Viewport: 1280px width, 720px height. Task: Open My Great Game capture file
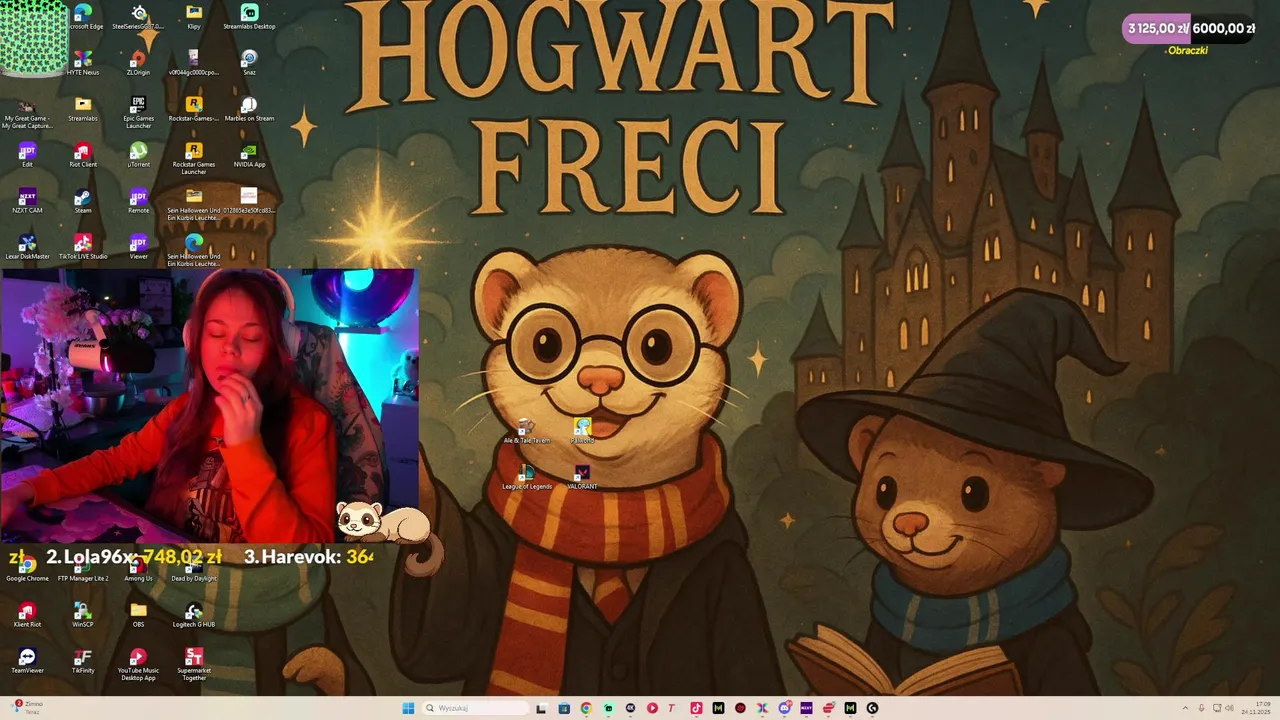point(27,114)
